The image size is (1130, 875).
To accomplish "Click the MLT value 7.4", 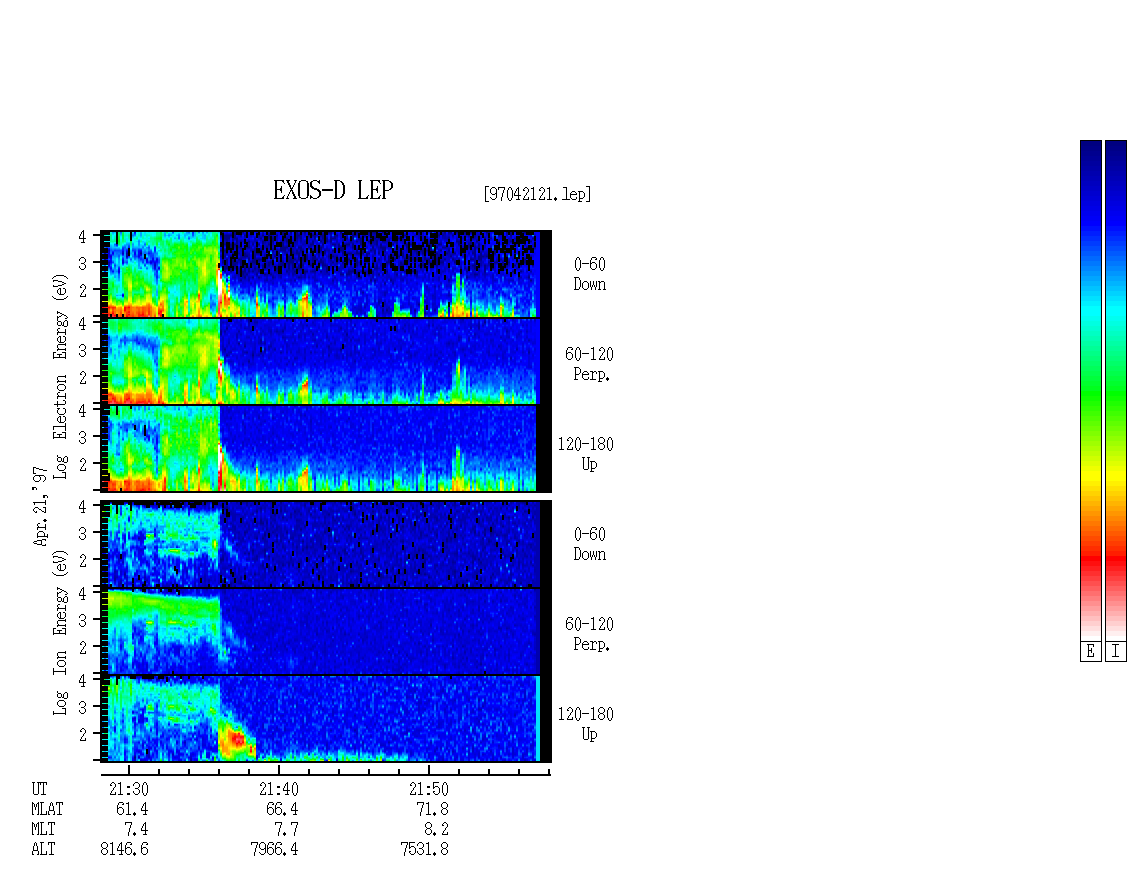I will click(136, 830).
